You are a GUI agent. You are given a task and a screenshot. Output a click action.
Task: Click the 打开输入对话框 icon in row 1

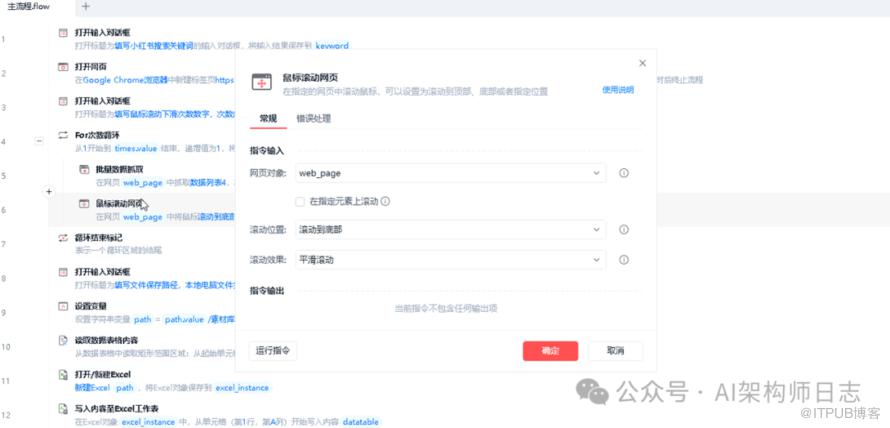click(x=63, y=33)
